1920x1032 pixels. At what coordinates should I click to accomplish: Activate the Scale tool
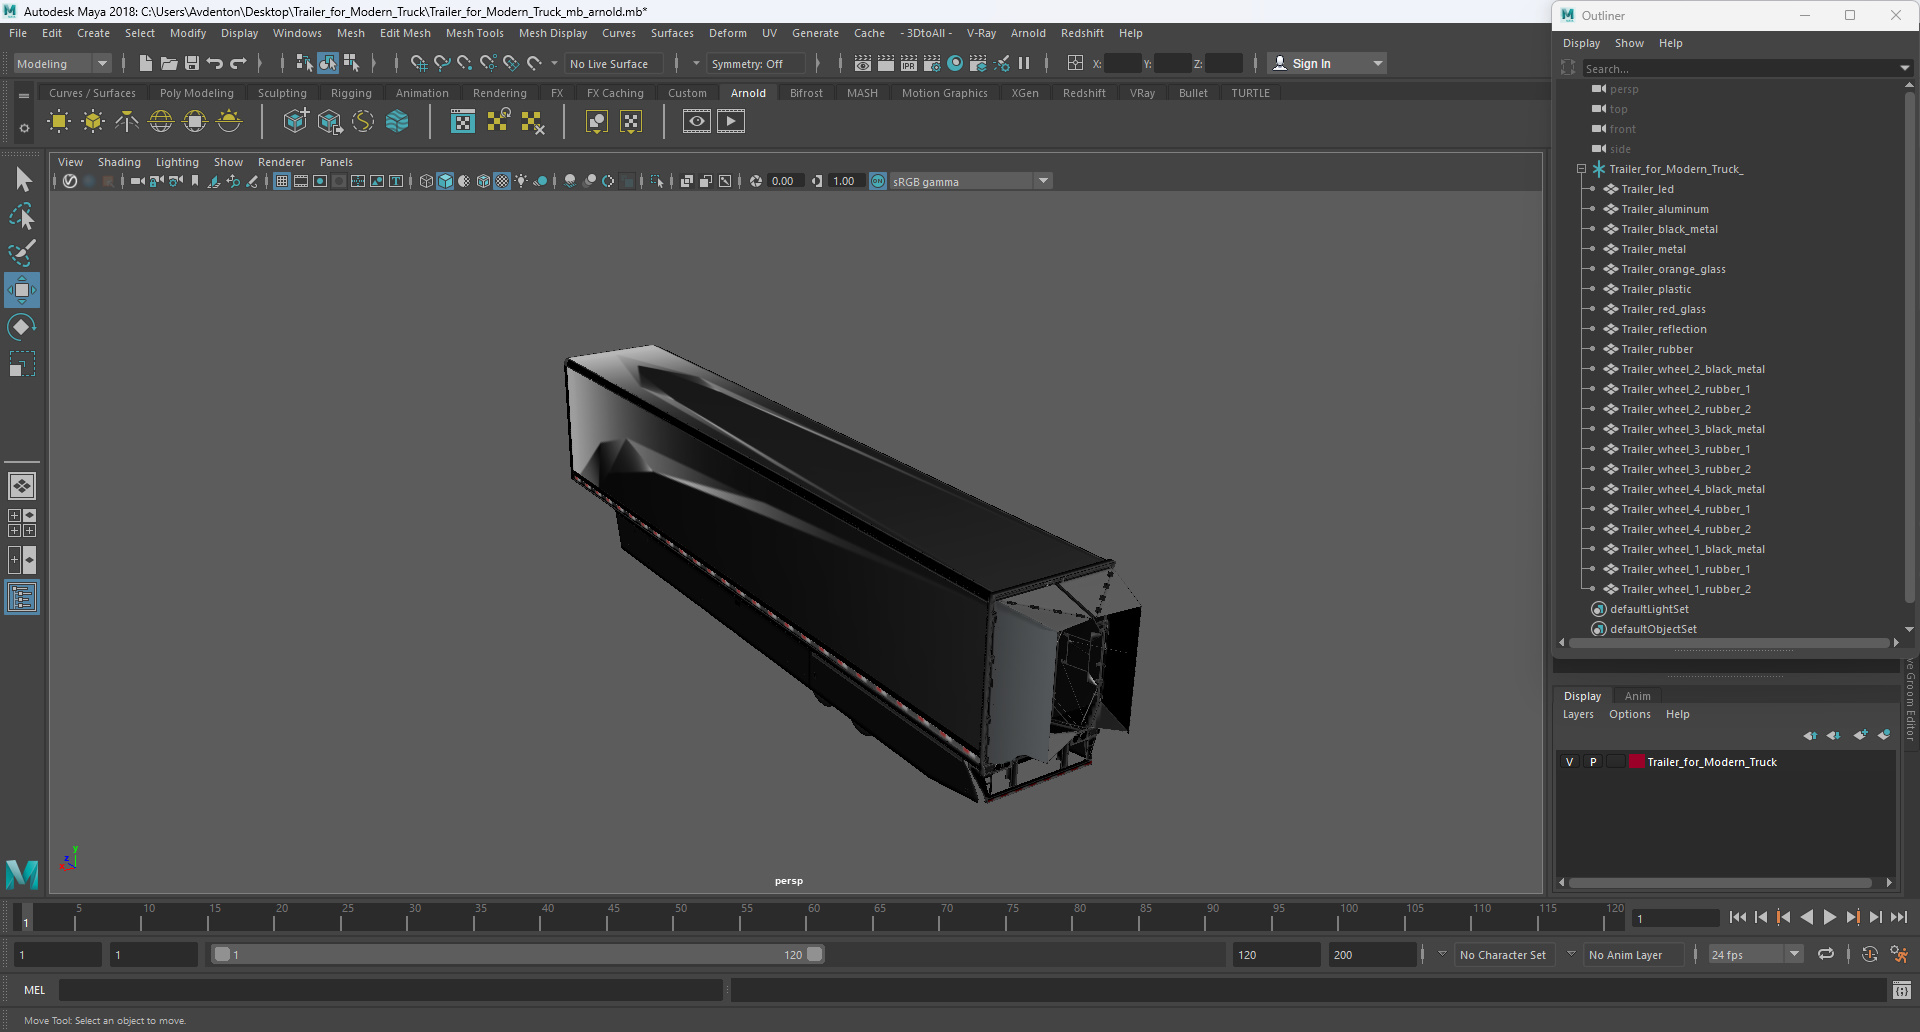click(x=22, y=364)
